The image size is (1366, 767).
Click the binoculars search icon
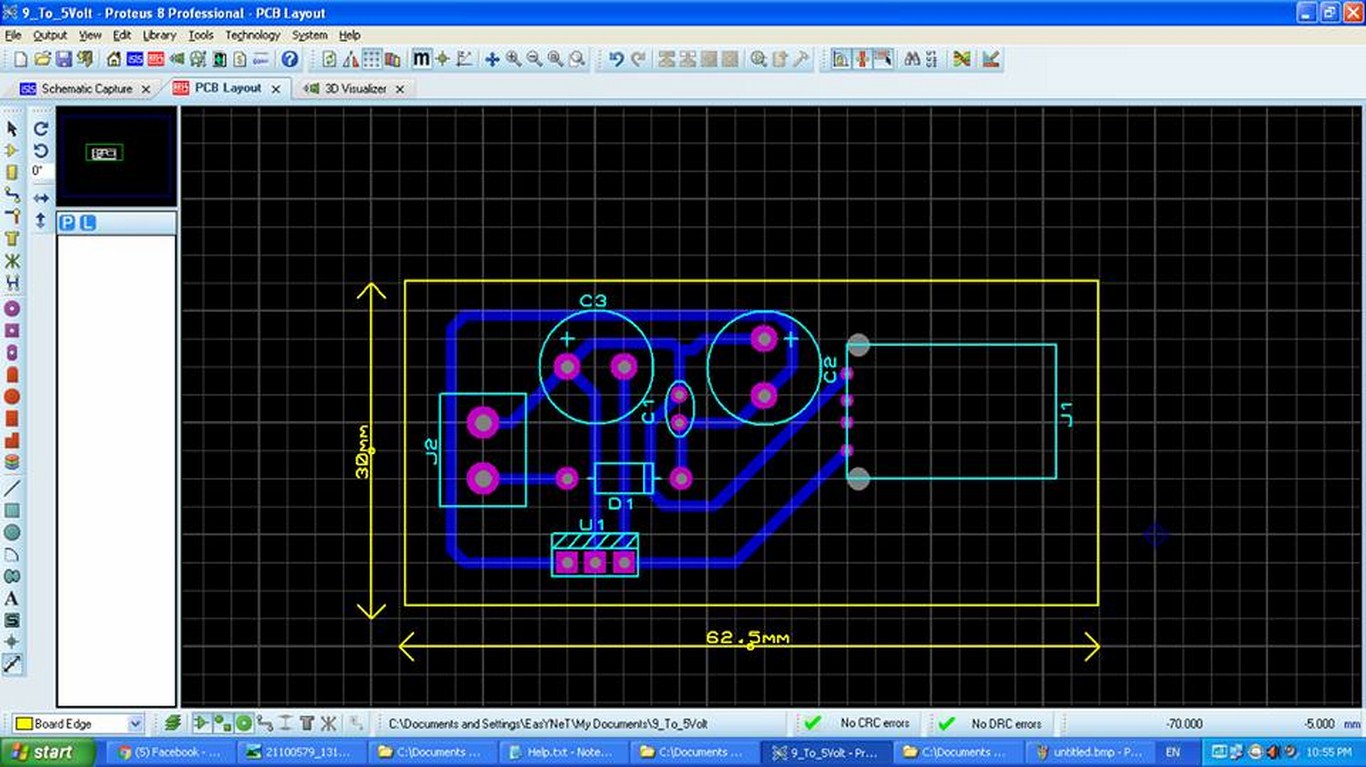pyautogui.click(x=912, y=59)
